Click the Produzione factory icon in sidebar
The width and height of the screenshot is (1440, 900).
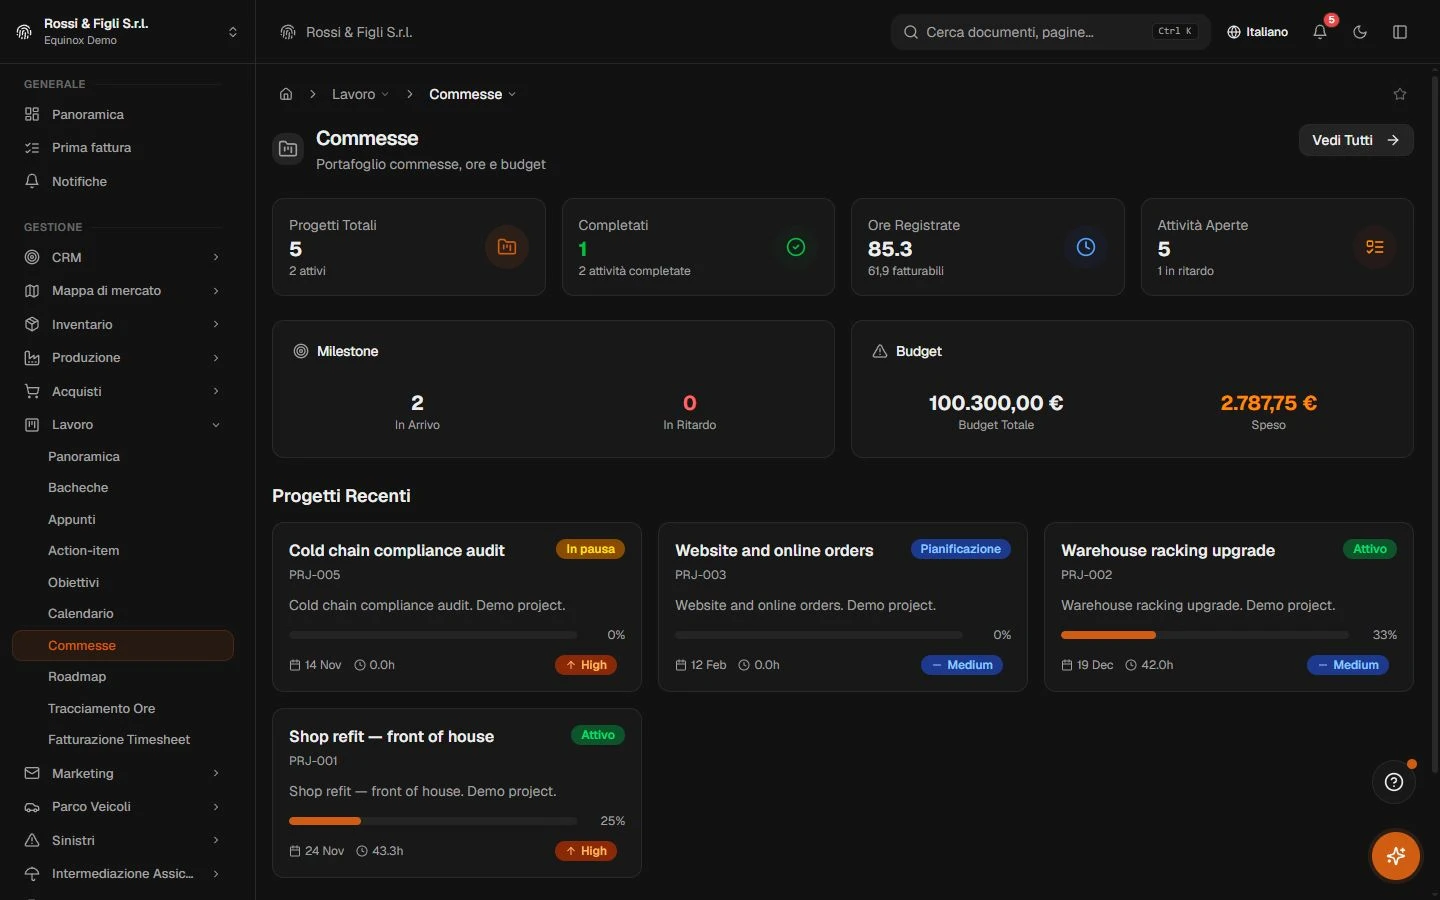click(32, 358)
